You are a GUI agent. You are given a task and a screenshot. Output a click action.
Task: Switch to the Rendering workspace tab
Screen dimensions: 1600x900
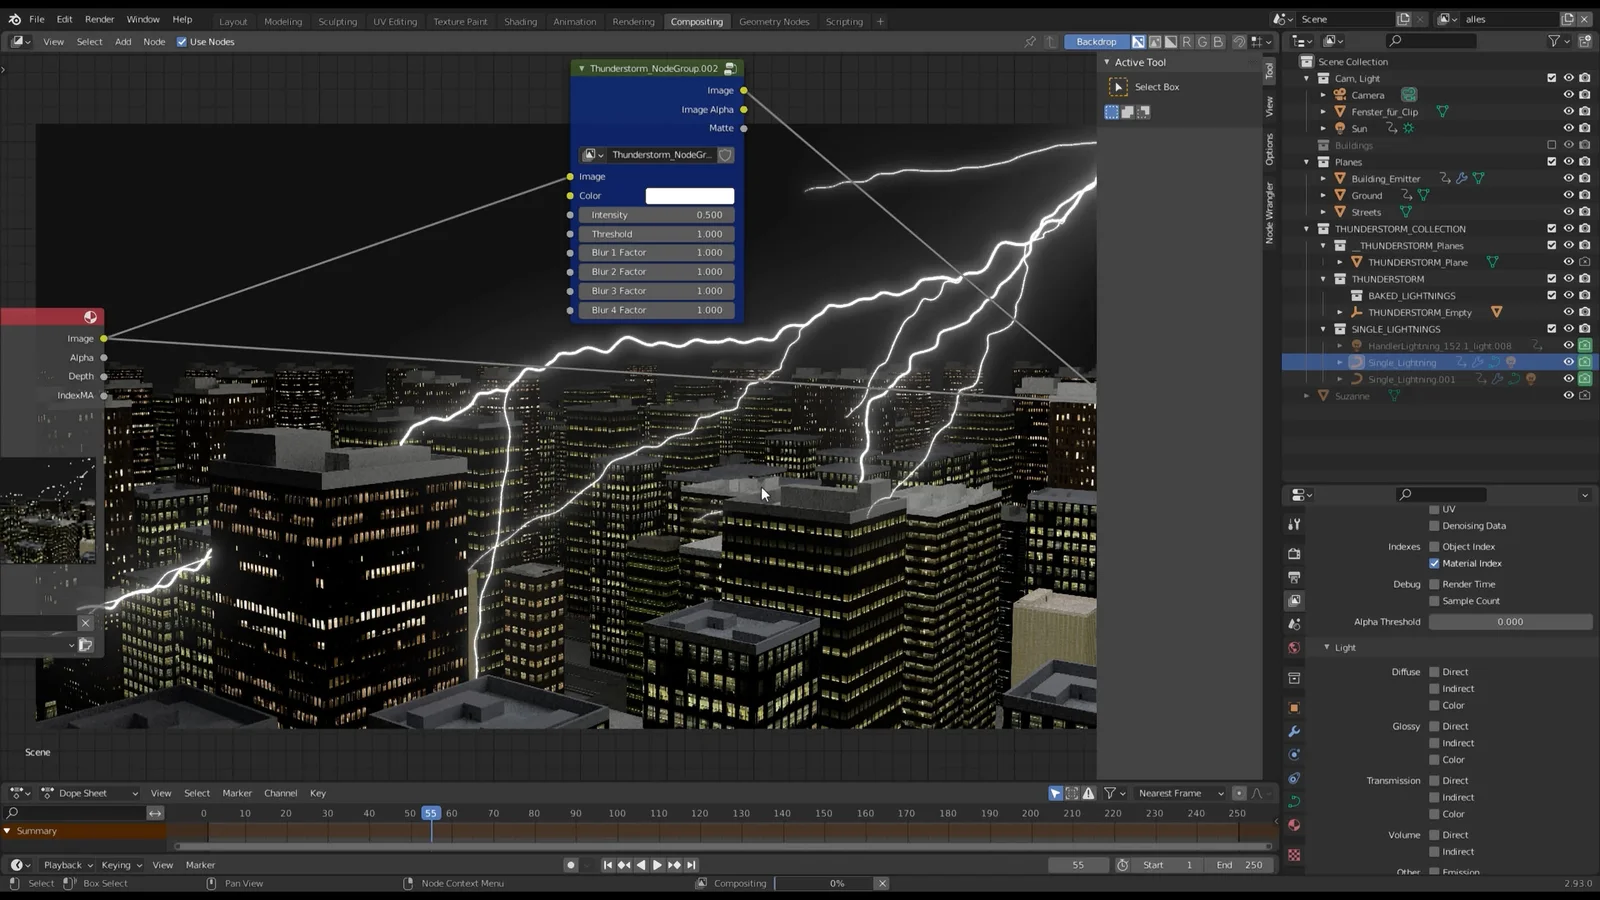tap(633, 20)
